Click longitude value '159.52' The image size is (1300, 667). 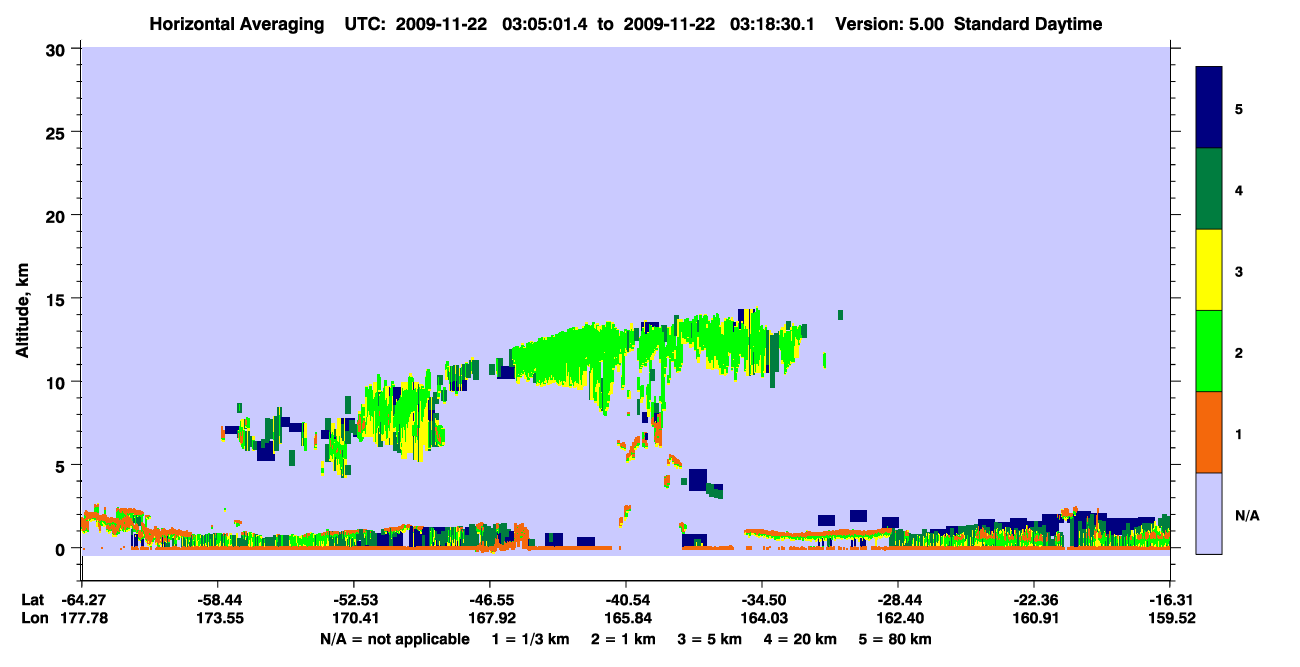(x=1170, y=617)
